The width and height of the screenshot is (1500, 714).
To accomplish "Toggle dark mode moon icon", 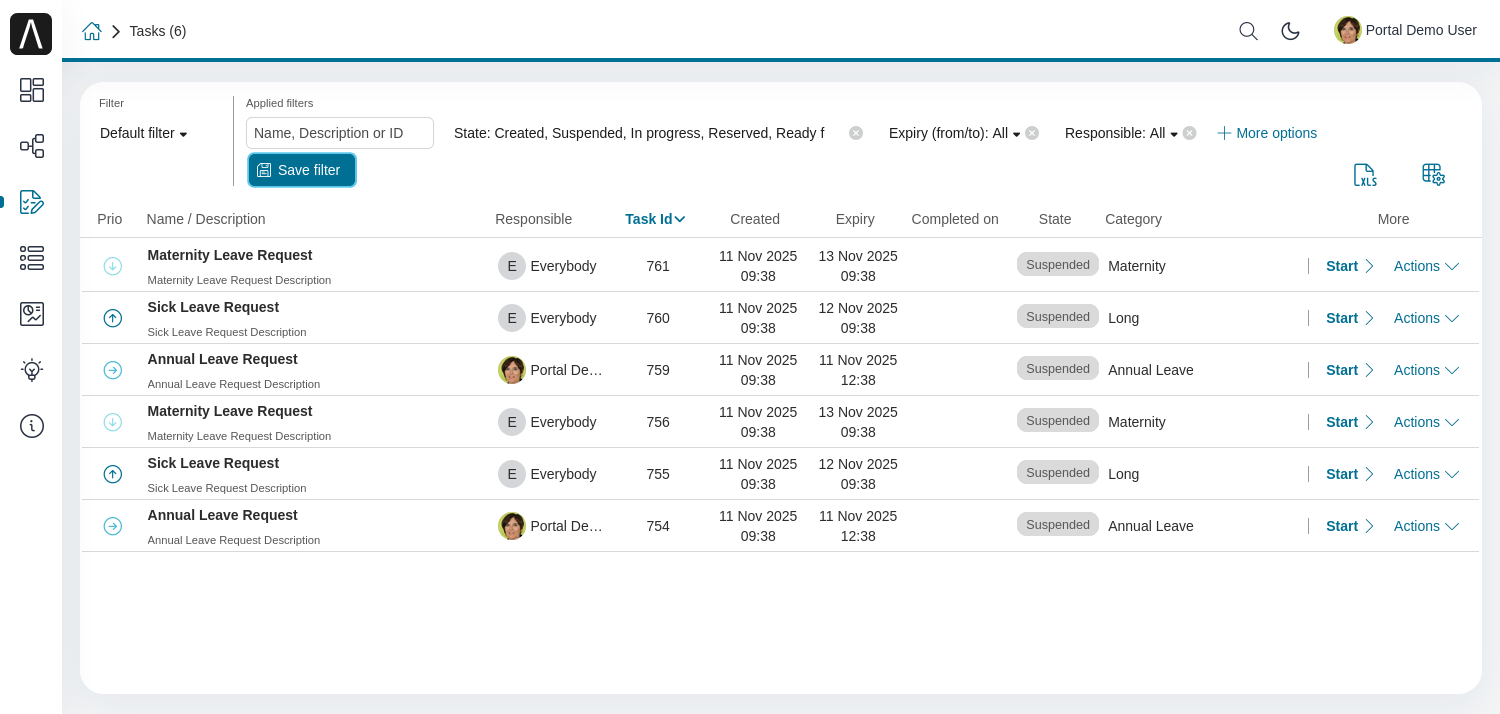I will click(1290, 31).
